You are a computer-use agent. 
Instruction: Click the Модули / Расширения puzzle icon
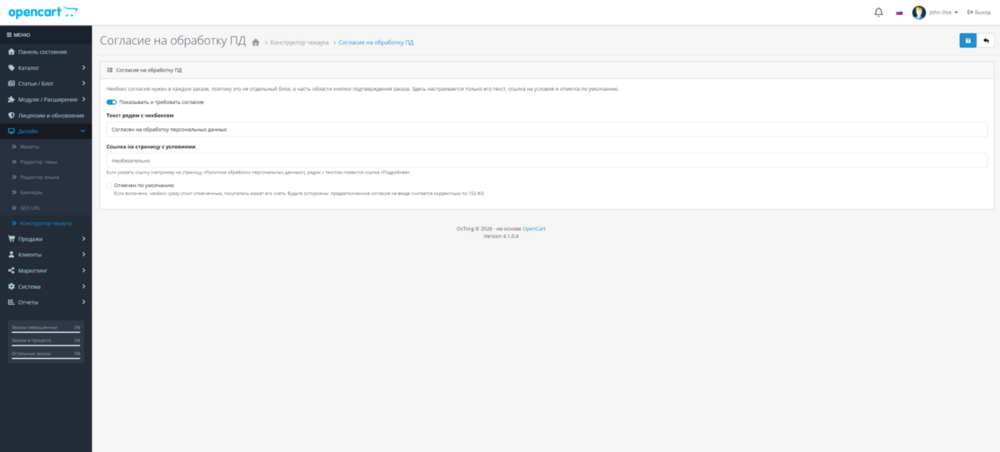click(11, 99)
